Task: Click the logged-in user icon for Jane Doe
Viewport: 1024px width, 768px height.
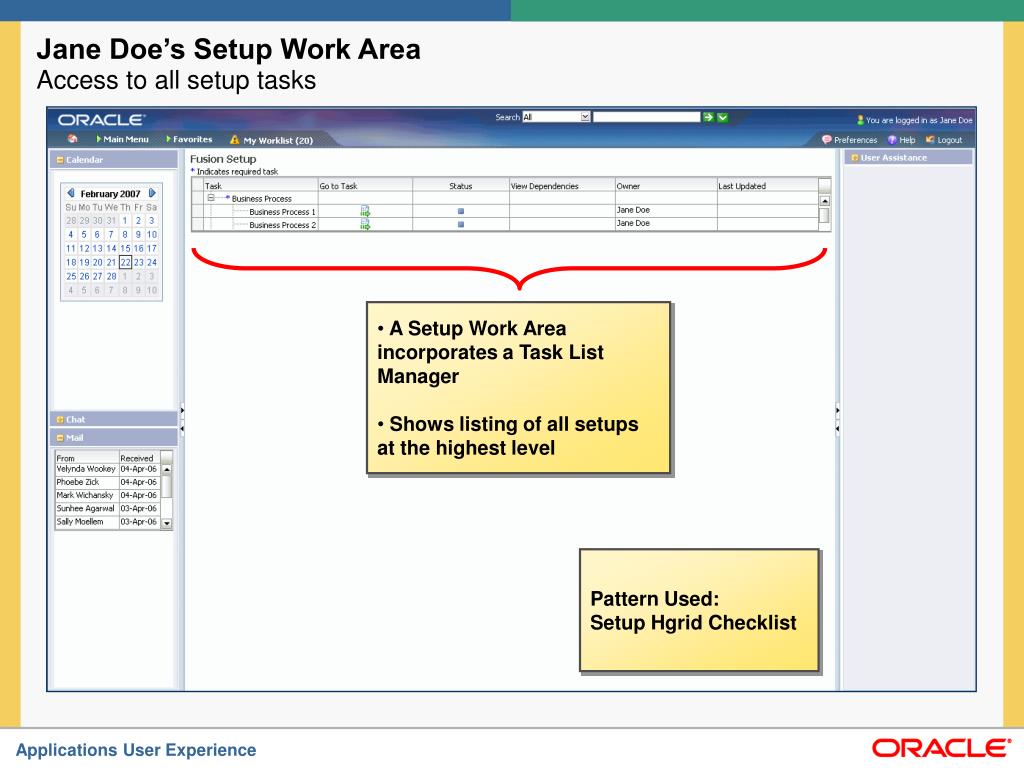Action: 860,120
